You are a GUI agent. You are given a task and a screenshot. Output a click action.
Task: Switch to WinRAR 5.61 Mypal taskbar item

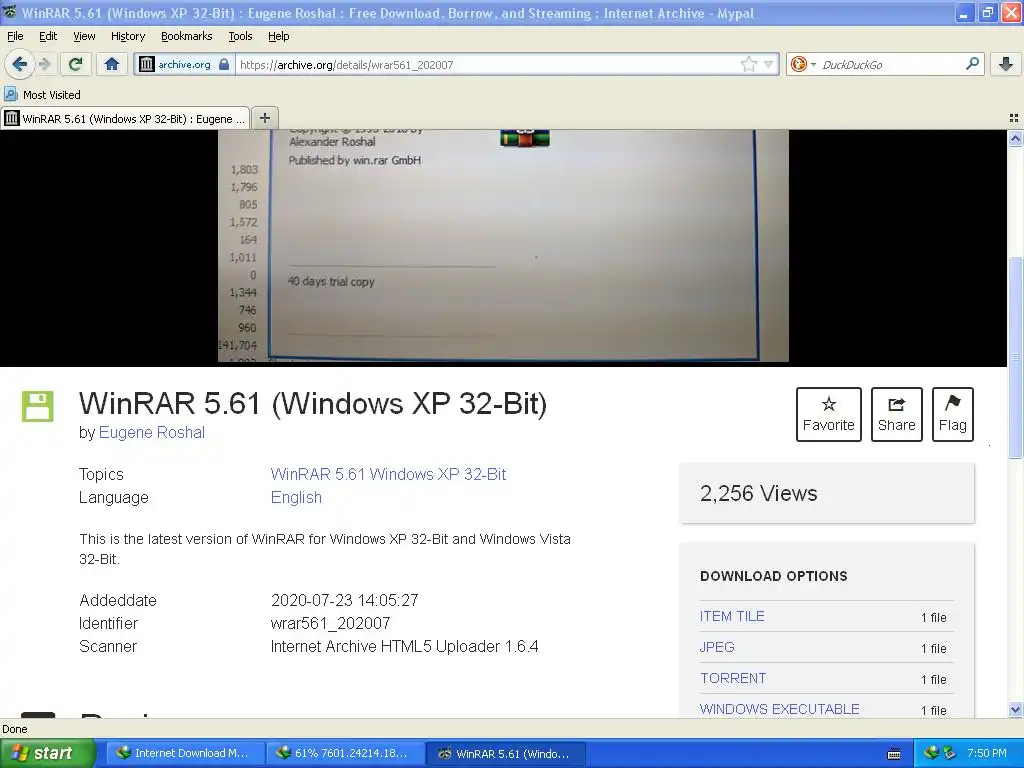505,753
